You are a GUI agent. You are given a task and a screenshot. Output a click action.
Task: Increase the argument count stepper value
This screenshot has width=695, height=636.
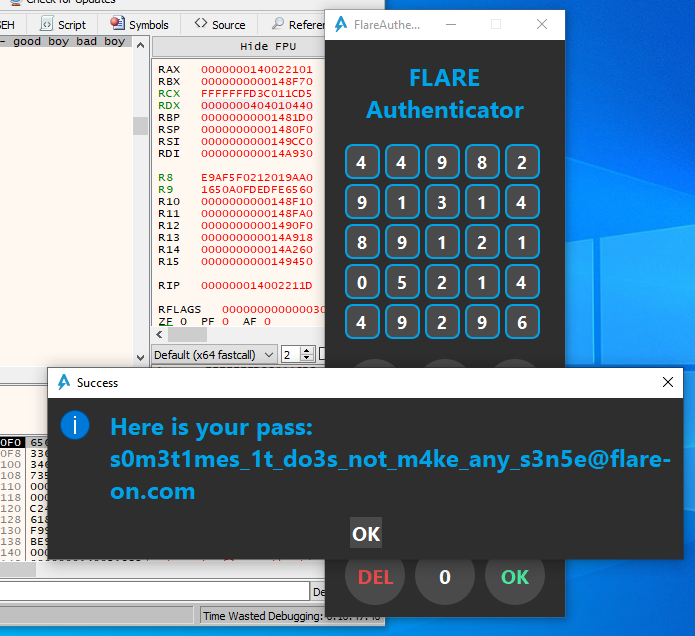[x=306, y=351]
